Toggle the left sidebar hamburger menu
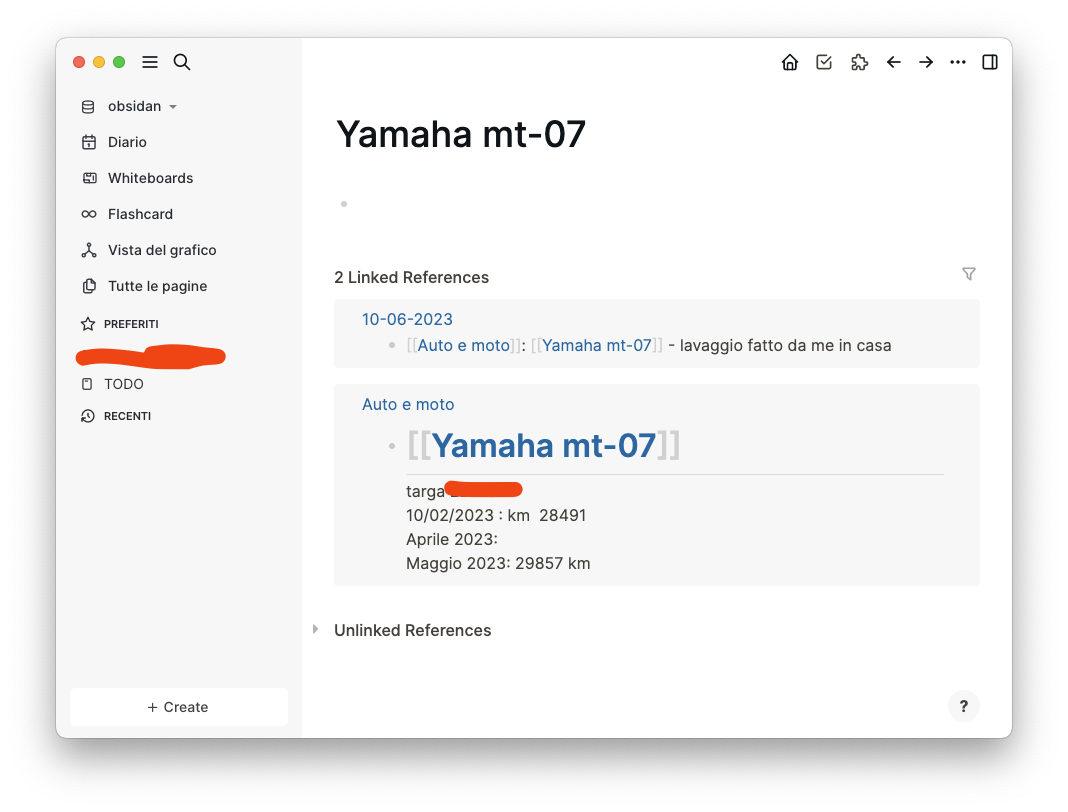Viewport: 1068px width, 812px height. pos(150,62)
